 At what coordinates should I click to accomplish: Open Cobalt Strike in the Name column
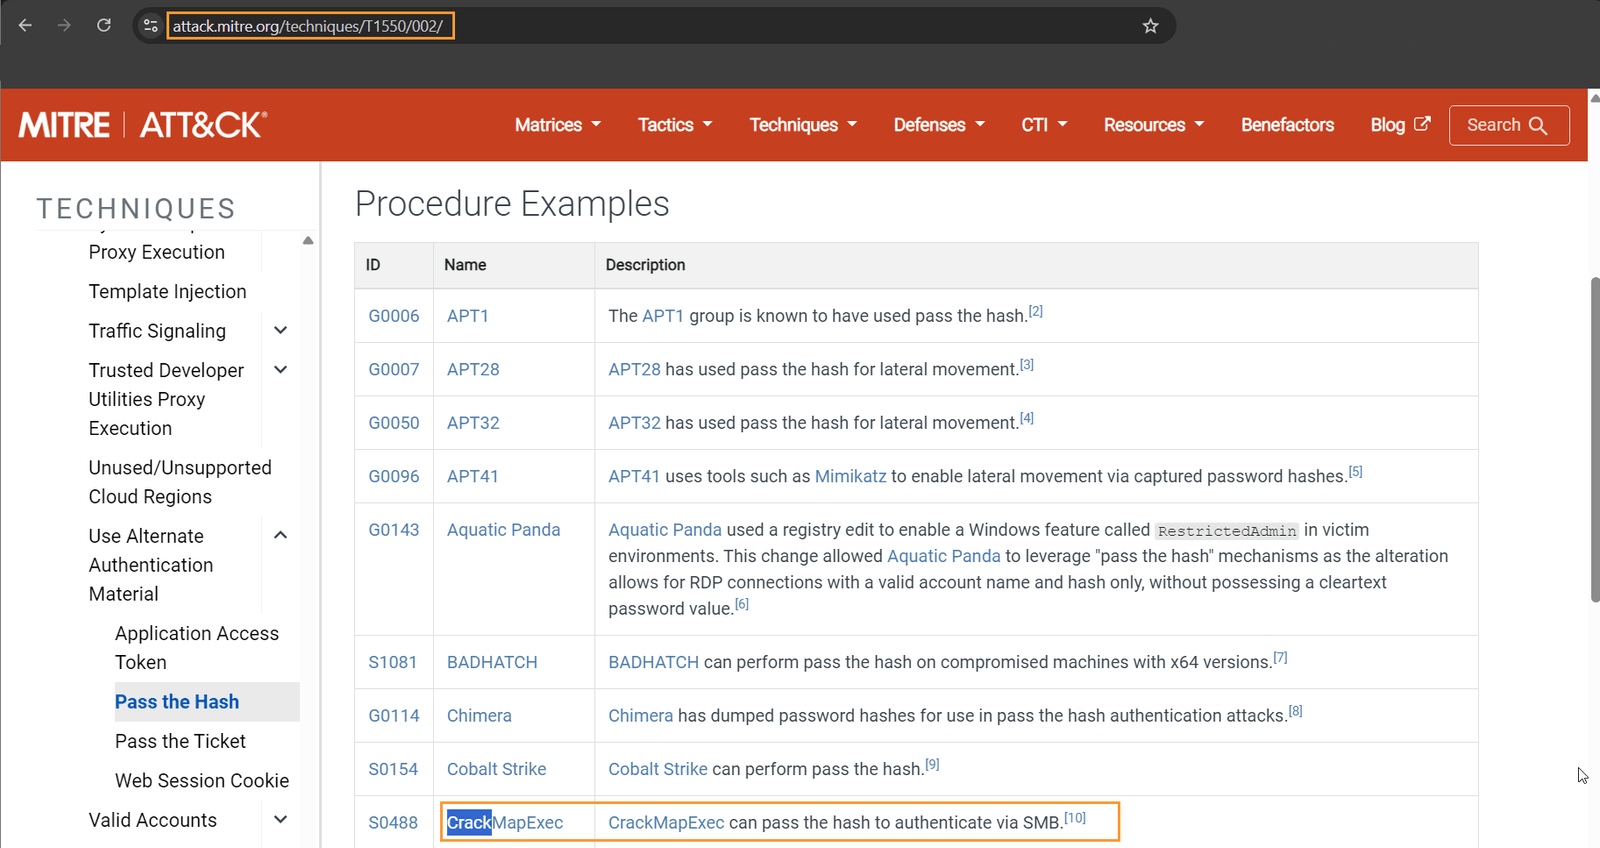pyautogui.click(x=497, y=769)
